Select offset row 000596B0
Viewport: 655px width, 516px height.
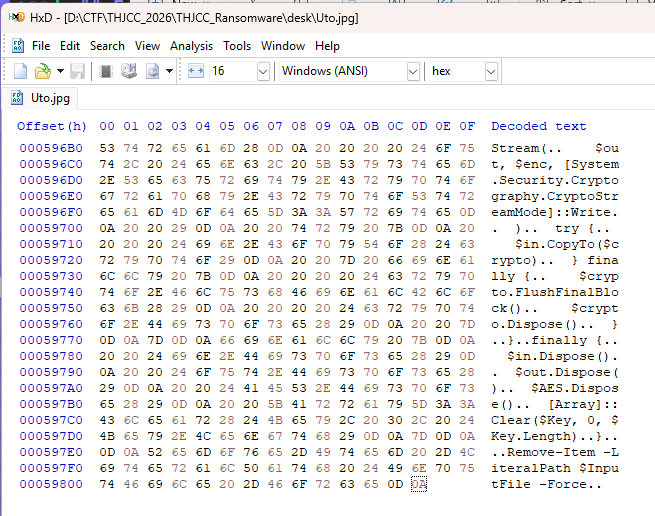[x=51, y=148]
